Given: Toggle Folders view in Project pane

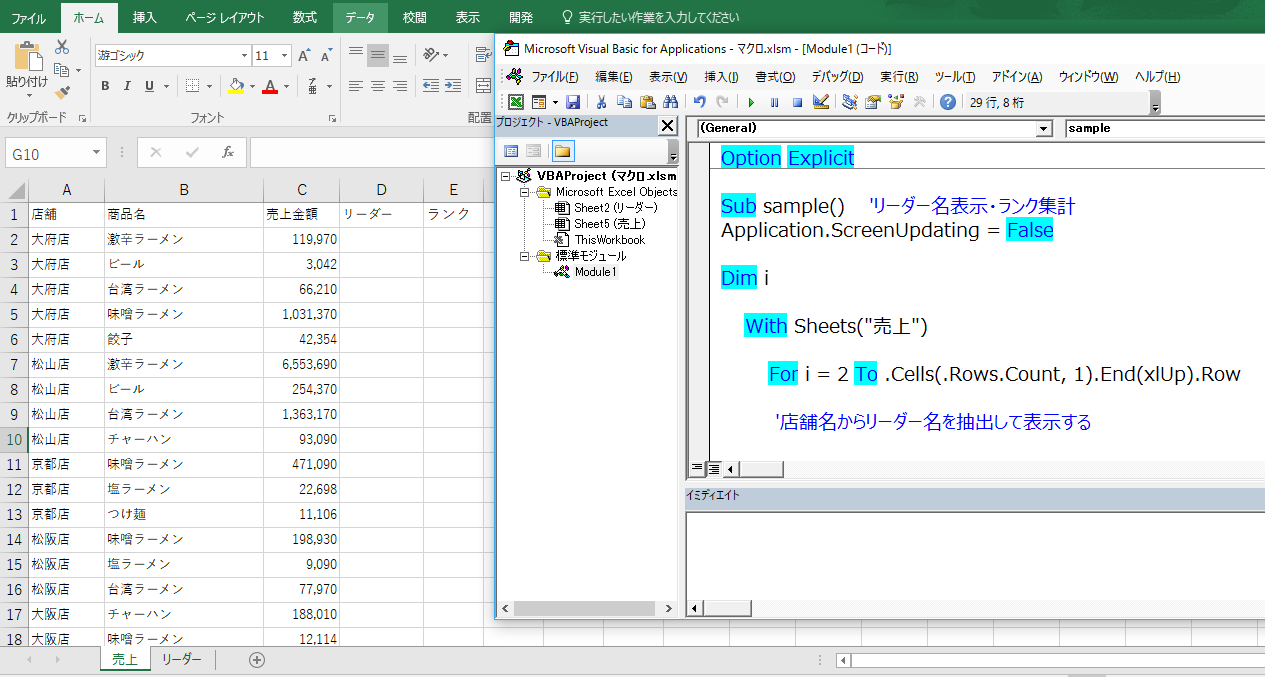Looking at the screenshot, I should coord(562,151).
